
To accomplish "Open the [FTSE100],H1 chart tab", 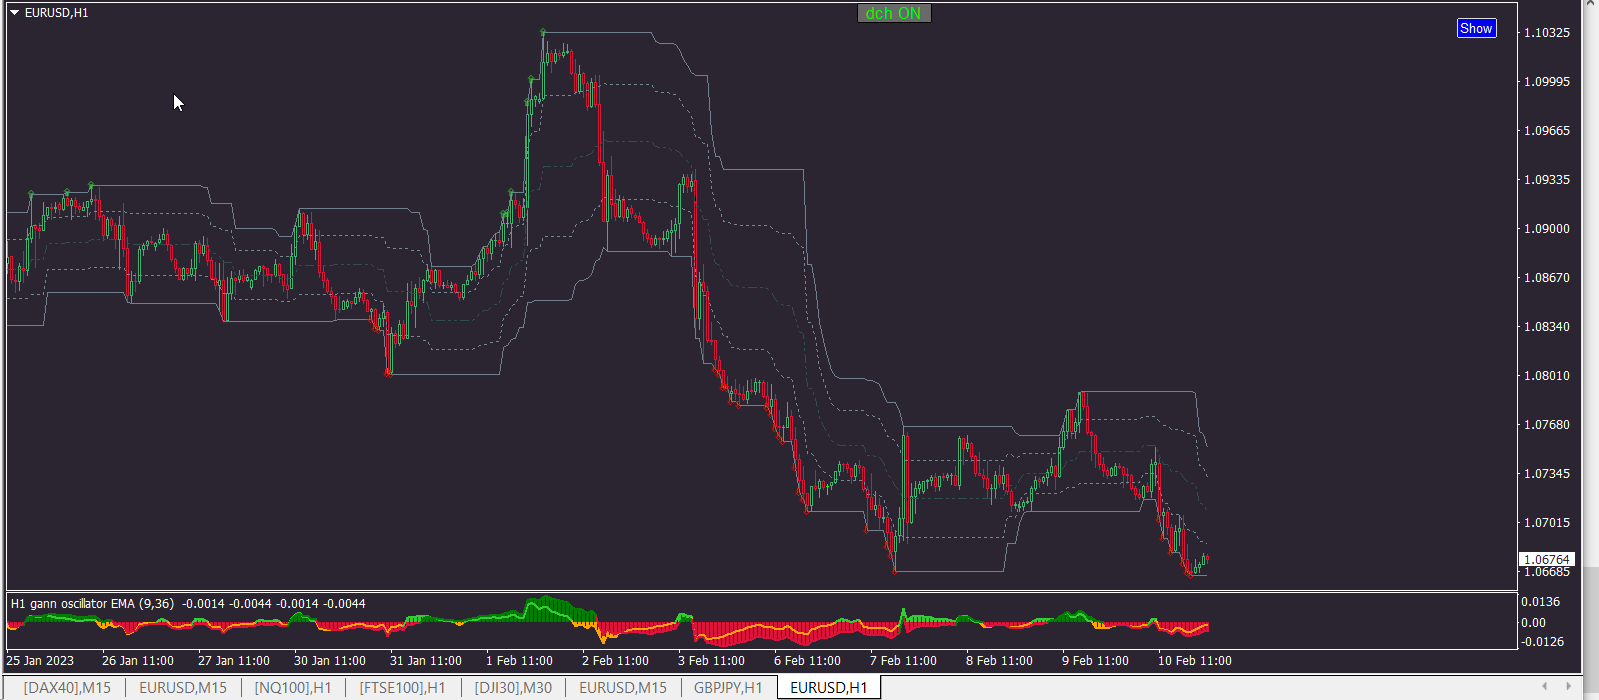I will click(403, 687).
